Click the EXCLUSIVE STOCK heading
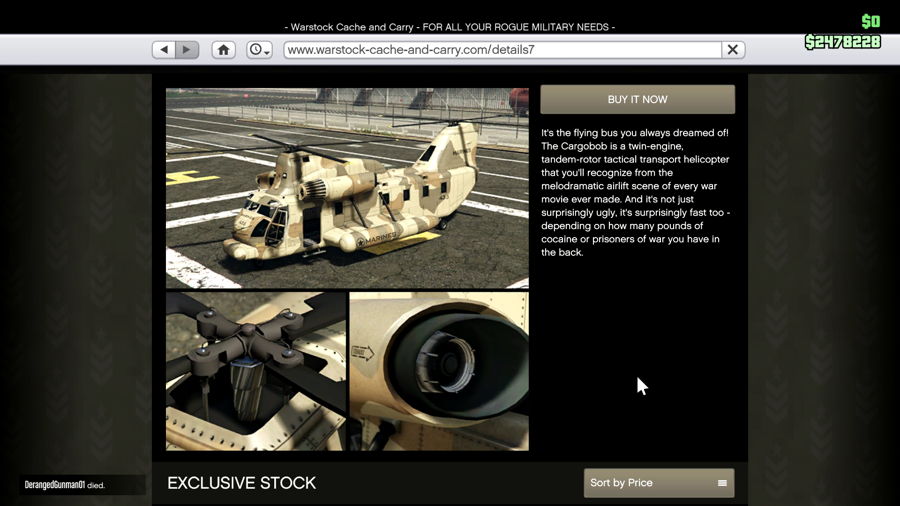This screenshot has width=900, height=506. (x=242, y=483)
